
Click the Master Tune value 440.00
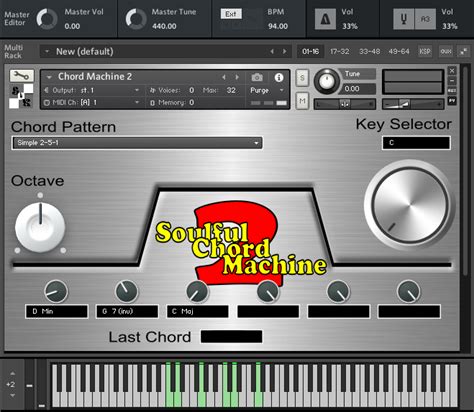164,26
